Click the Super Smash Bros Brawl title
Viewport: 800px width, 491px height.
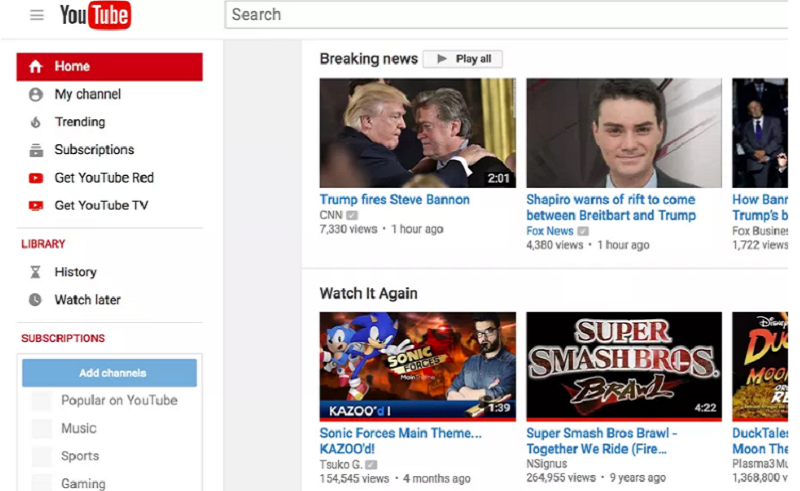pyautogui.click(x=602, y=441)
